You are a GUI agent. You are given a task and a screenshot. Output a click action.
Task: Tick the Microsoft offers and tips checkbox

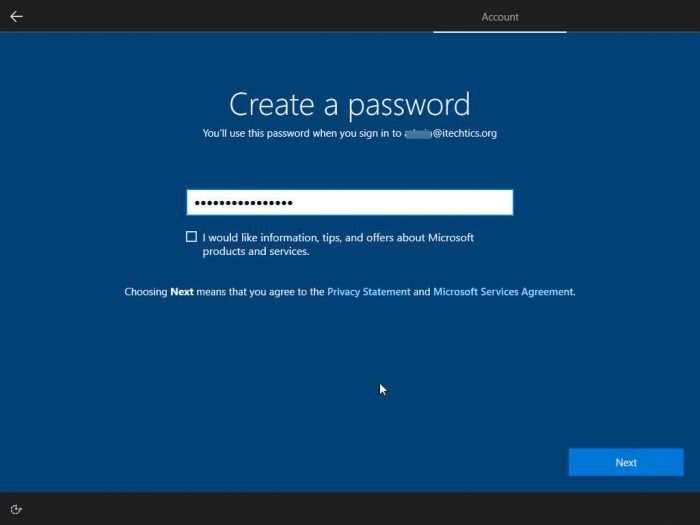click(191, 237)
